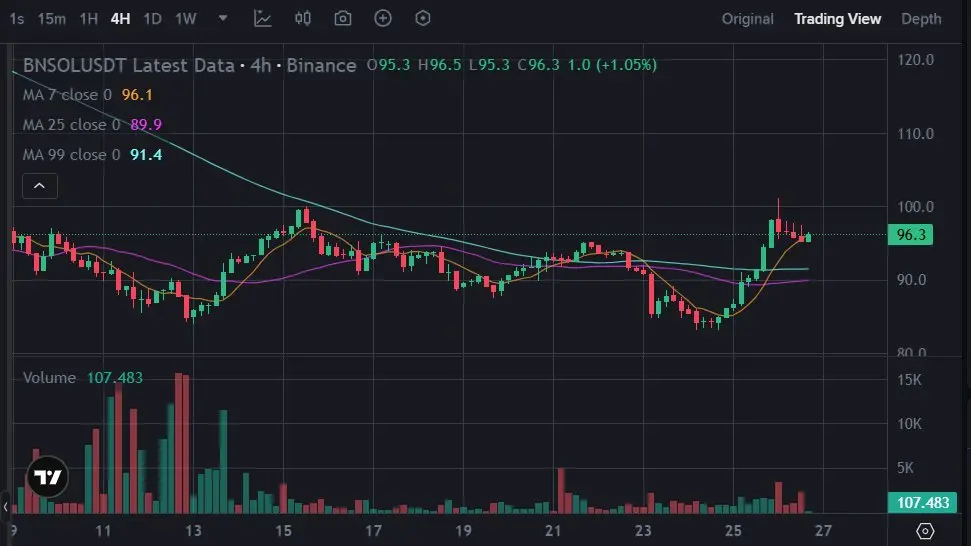Click the BNSOLUSDT Latest Data title

click(x=129, y=65)
